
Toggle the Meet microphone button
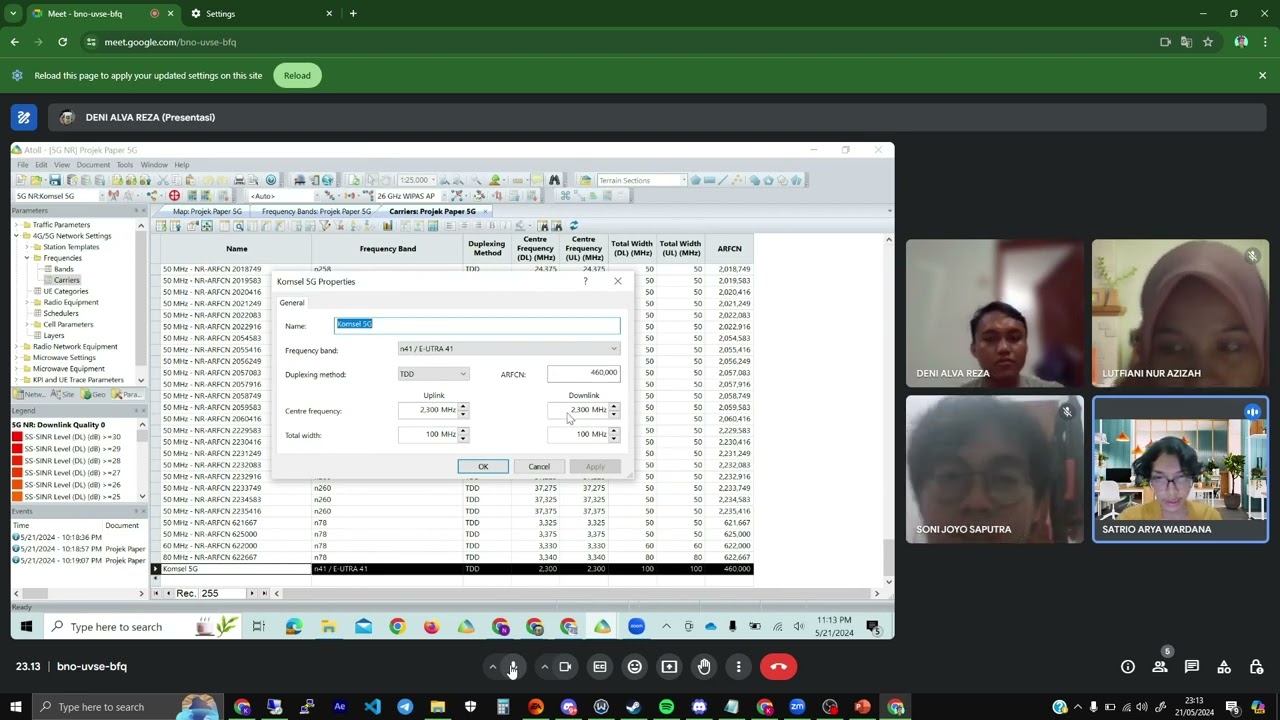513,667
